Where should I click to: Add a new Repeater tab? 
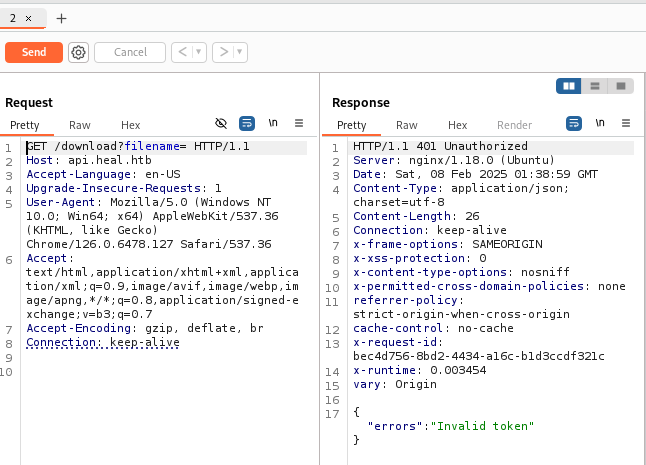click(62, 18)
